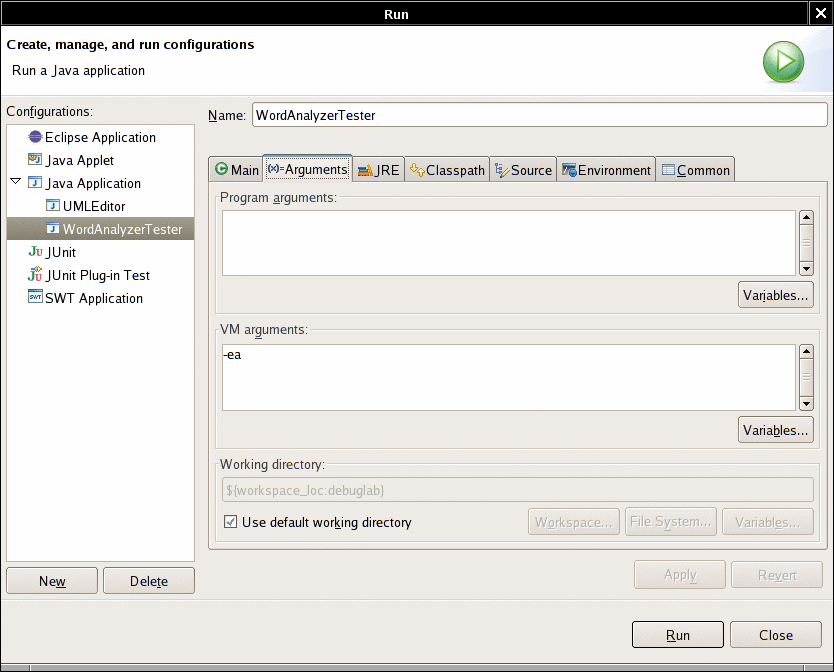The image size is (834, 672).
Task: Click scroll up arrow in VM arguments
Action: 806,351
